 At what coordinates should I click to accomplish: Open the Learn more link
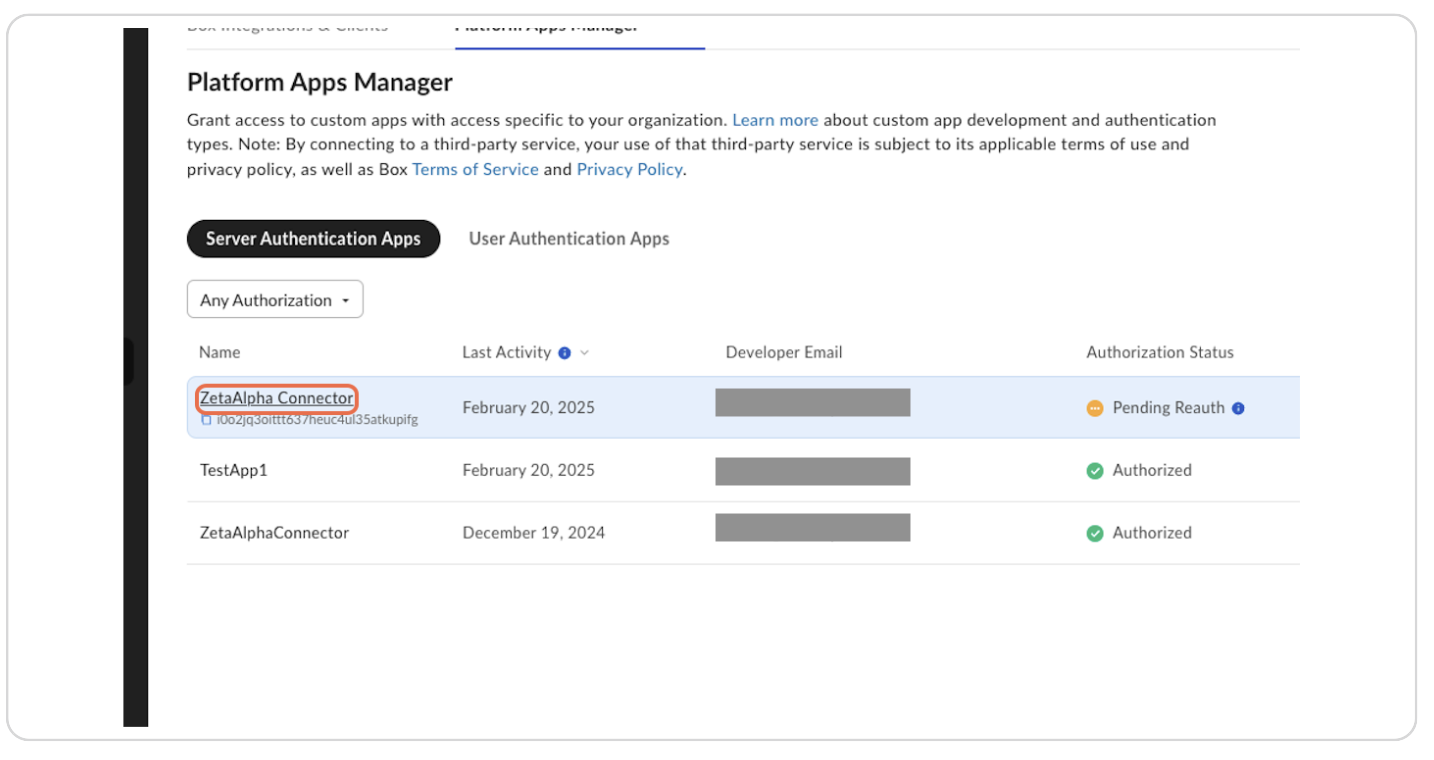pyautogui.click(x=775, y=120)
